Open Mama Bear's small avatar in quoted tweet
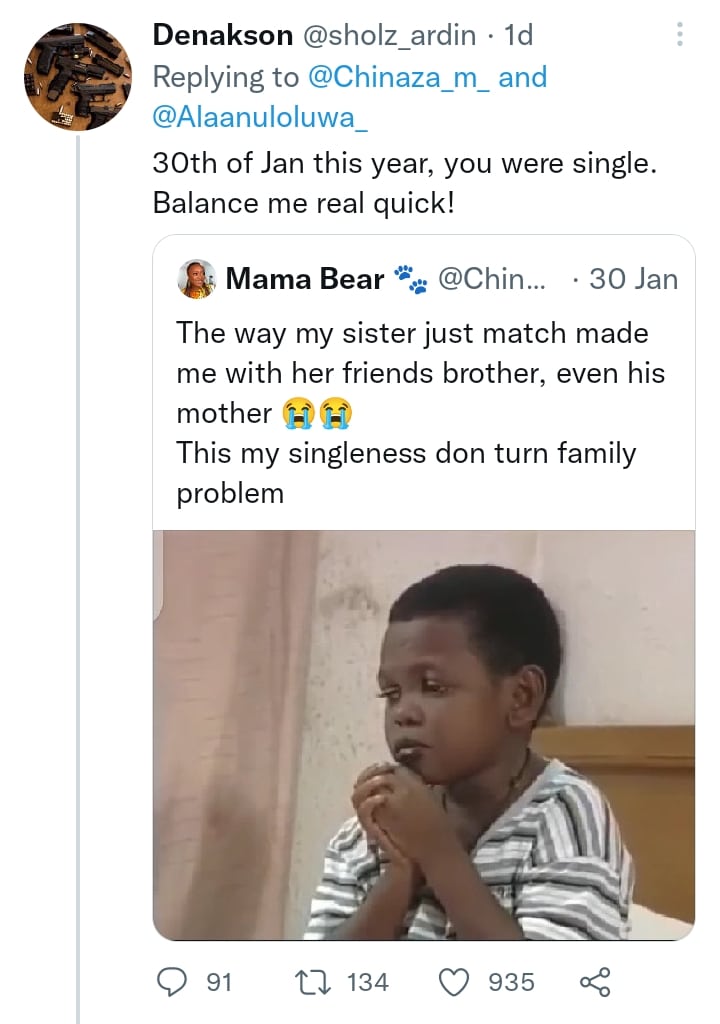Viewport: 720px width, 1024px height. pos(196,279)
